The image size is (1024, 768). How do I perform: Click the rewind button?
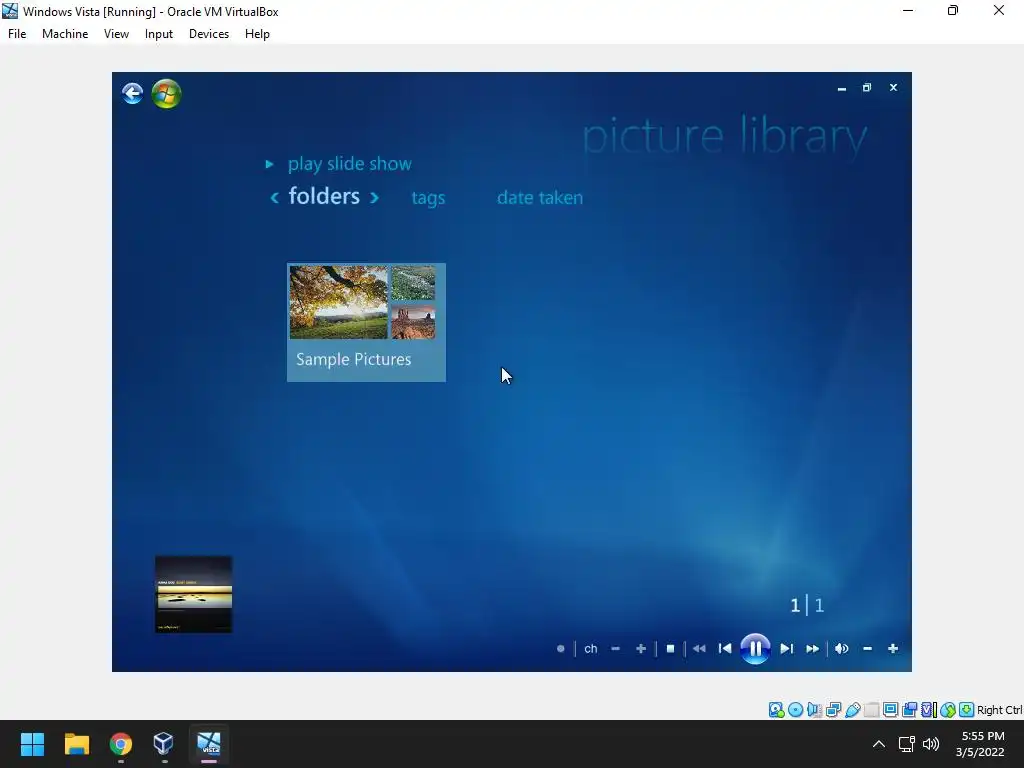[699, 648]
